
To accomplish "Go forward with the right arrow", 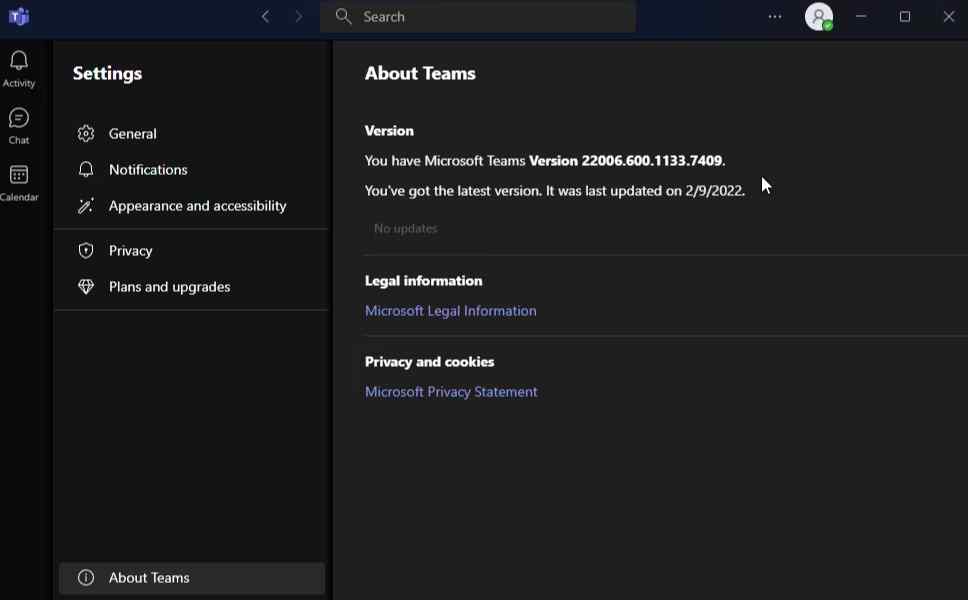I will (299, 17).
